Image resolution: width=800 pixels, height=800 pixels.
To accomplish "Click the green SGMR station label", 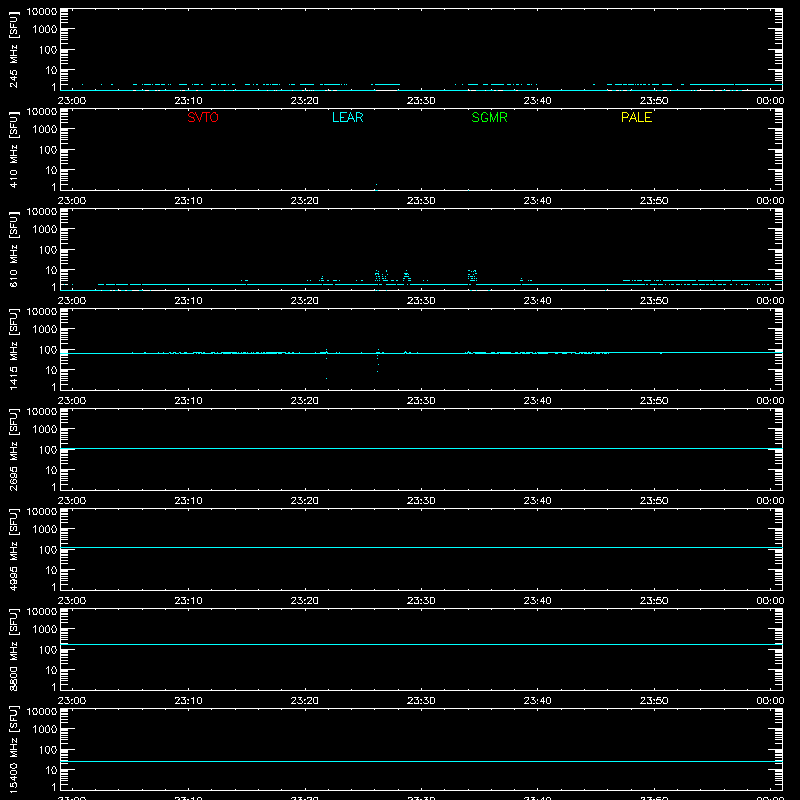I will pyautogui.click(x=489, y=117).
